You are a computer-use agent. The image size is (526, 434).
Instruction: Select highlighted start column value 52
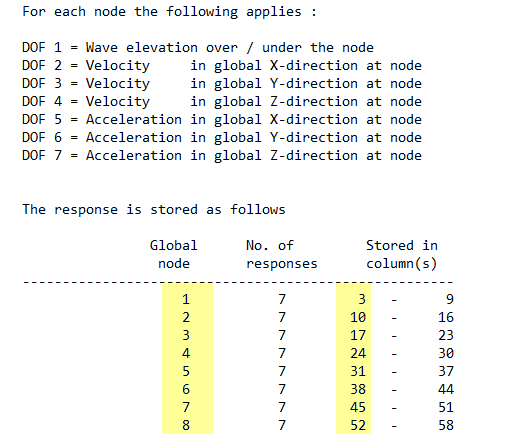pyautogui.click(x=358, y=425)
